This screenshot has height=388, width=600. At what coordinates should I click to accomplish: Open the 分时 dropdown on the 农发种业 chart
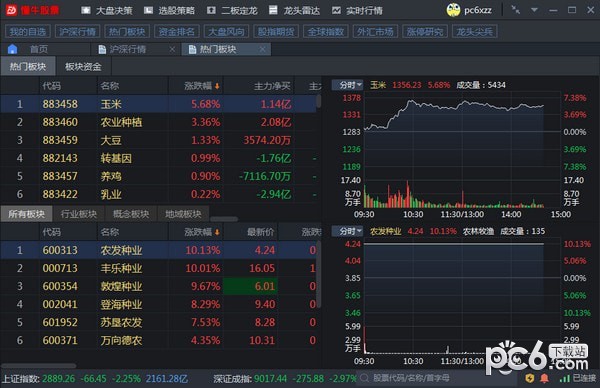347,231
